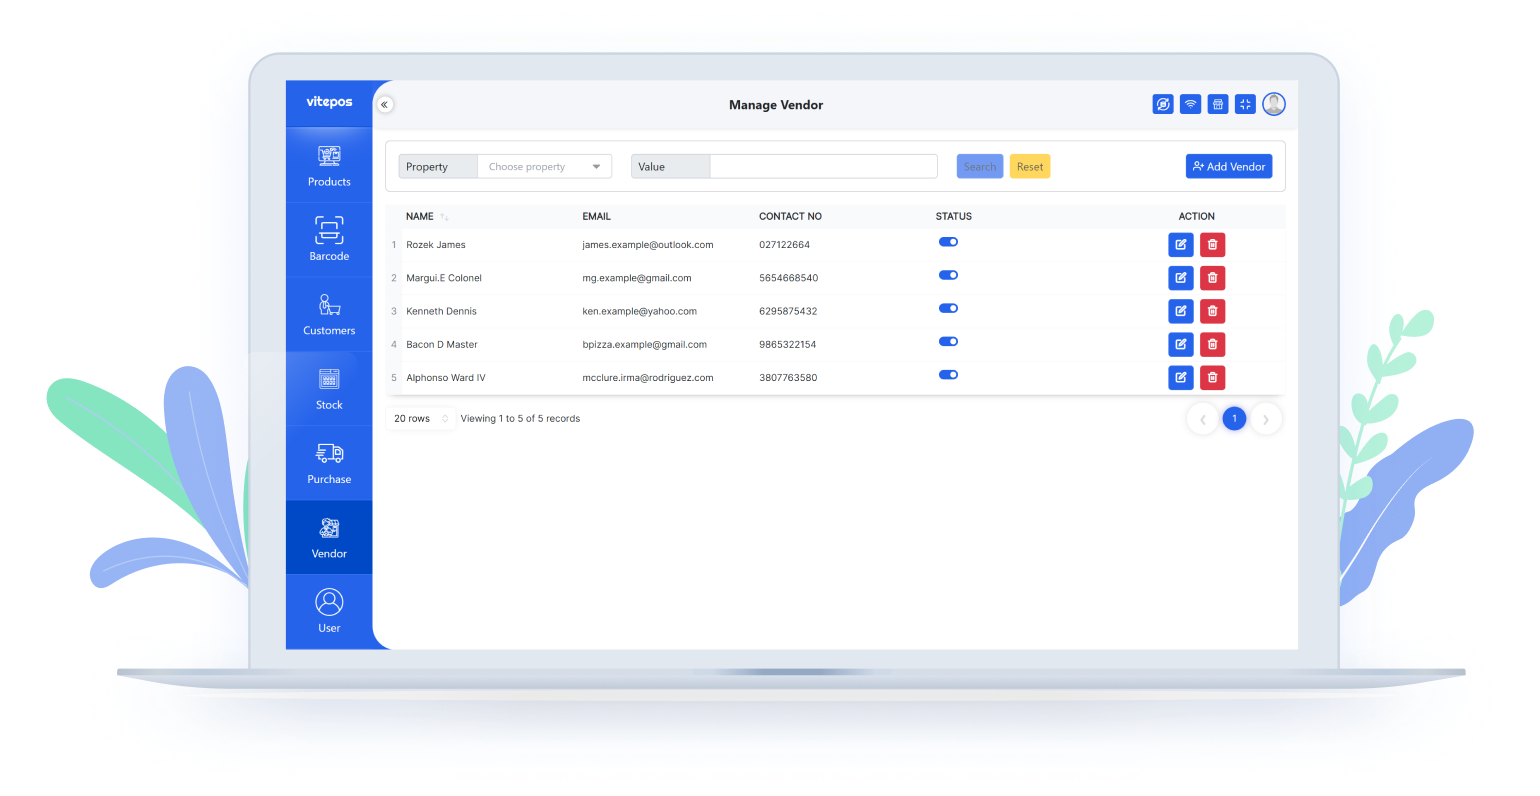Go to Customers section

pos(329,315)
